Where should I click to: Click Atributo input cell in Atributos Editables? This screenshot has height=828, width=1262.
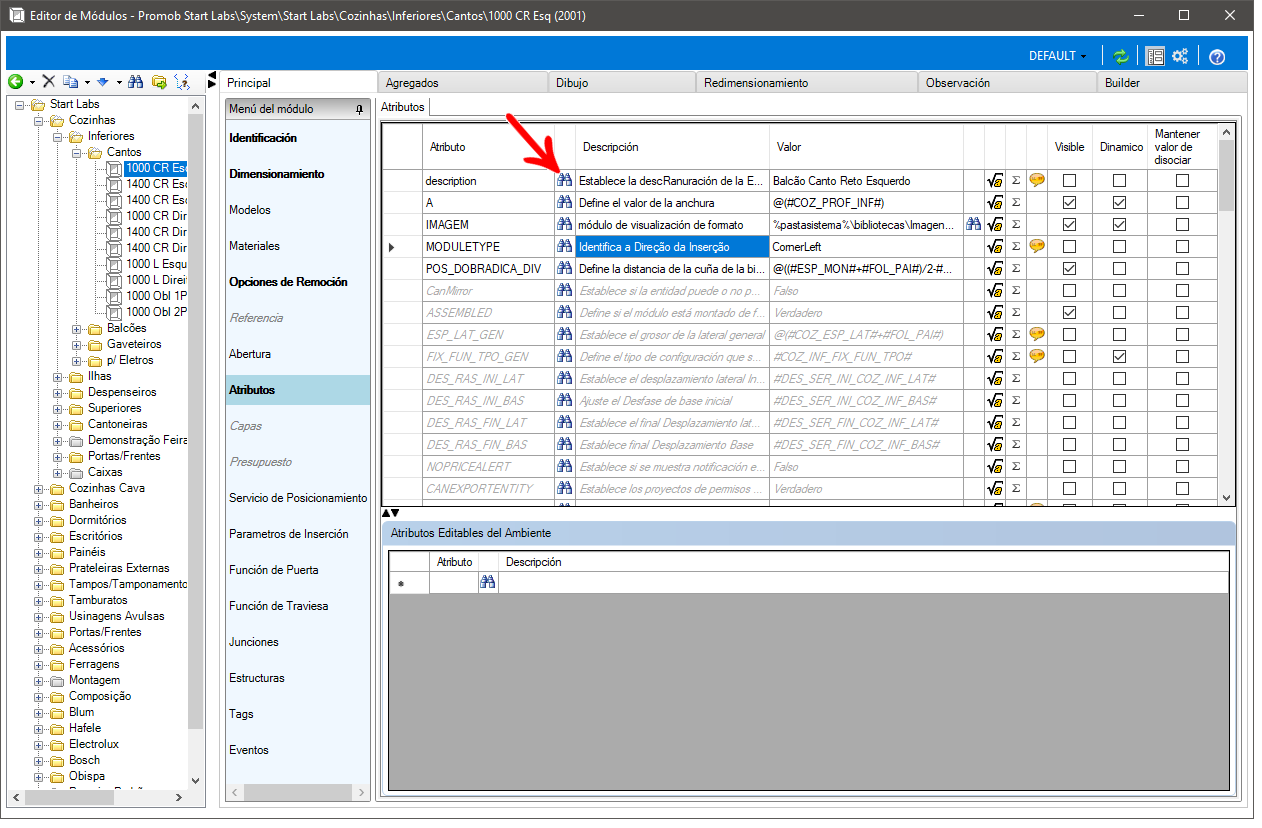point(454,584)
